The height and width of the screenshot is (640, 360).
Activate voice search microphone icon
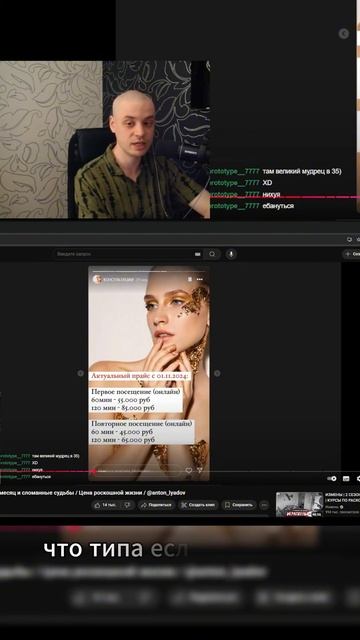(x=231, y=254)
